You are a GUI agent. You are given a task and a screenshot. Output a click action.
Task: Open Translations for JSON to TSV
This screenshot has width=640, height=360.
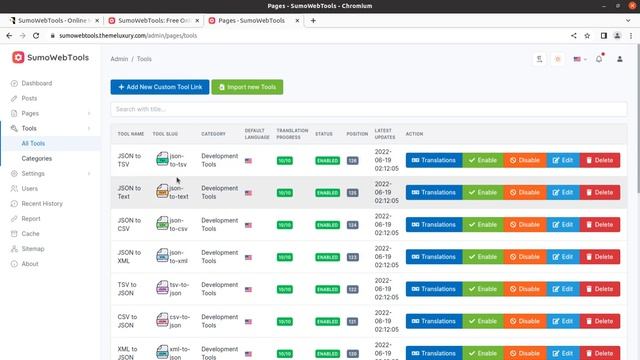click(433, 160)
